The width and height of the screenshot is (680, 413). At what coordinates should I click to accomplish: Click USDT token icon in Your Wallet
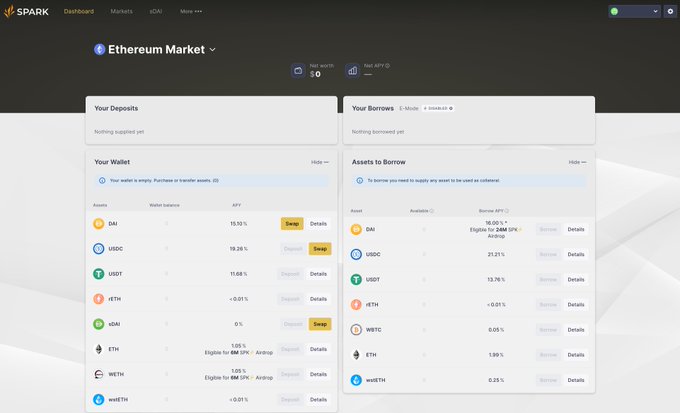click(x=98, y=274)
